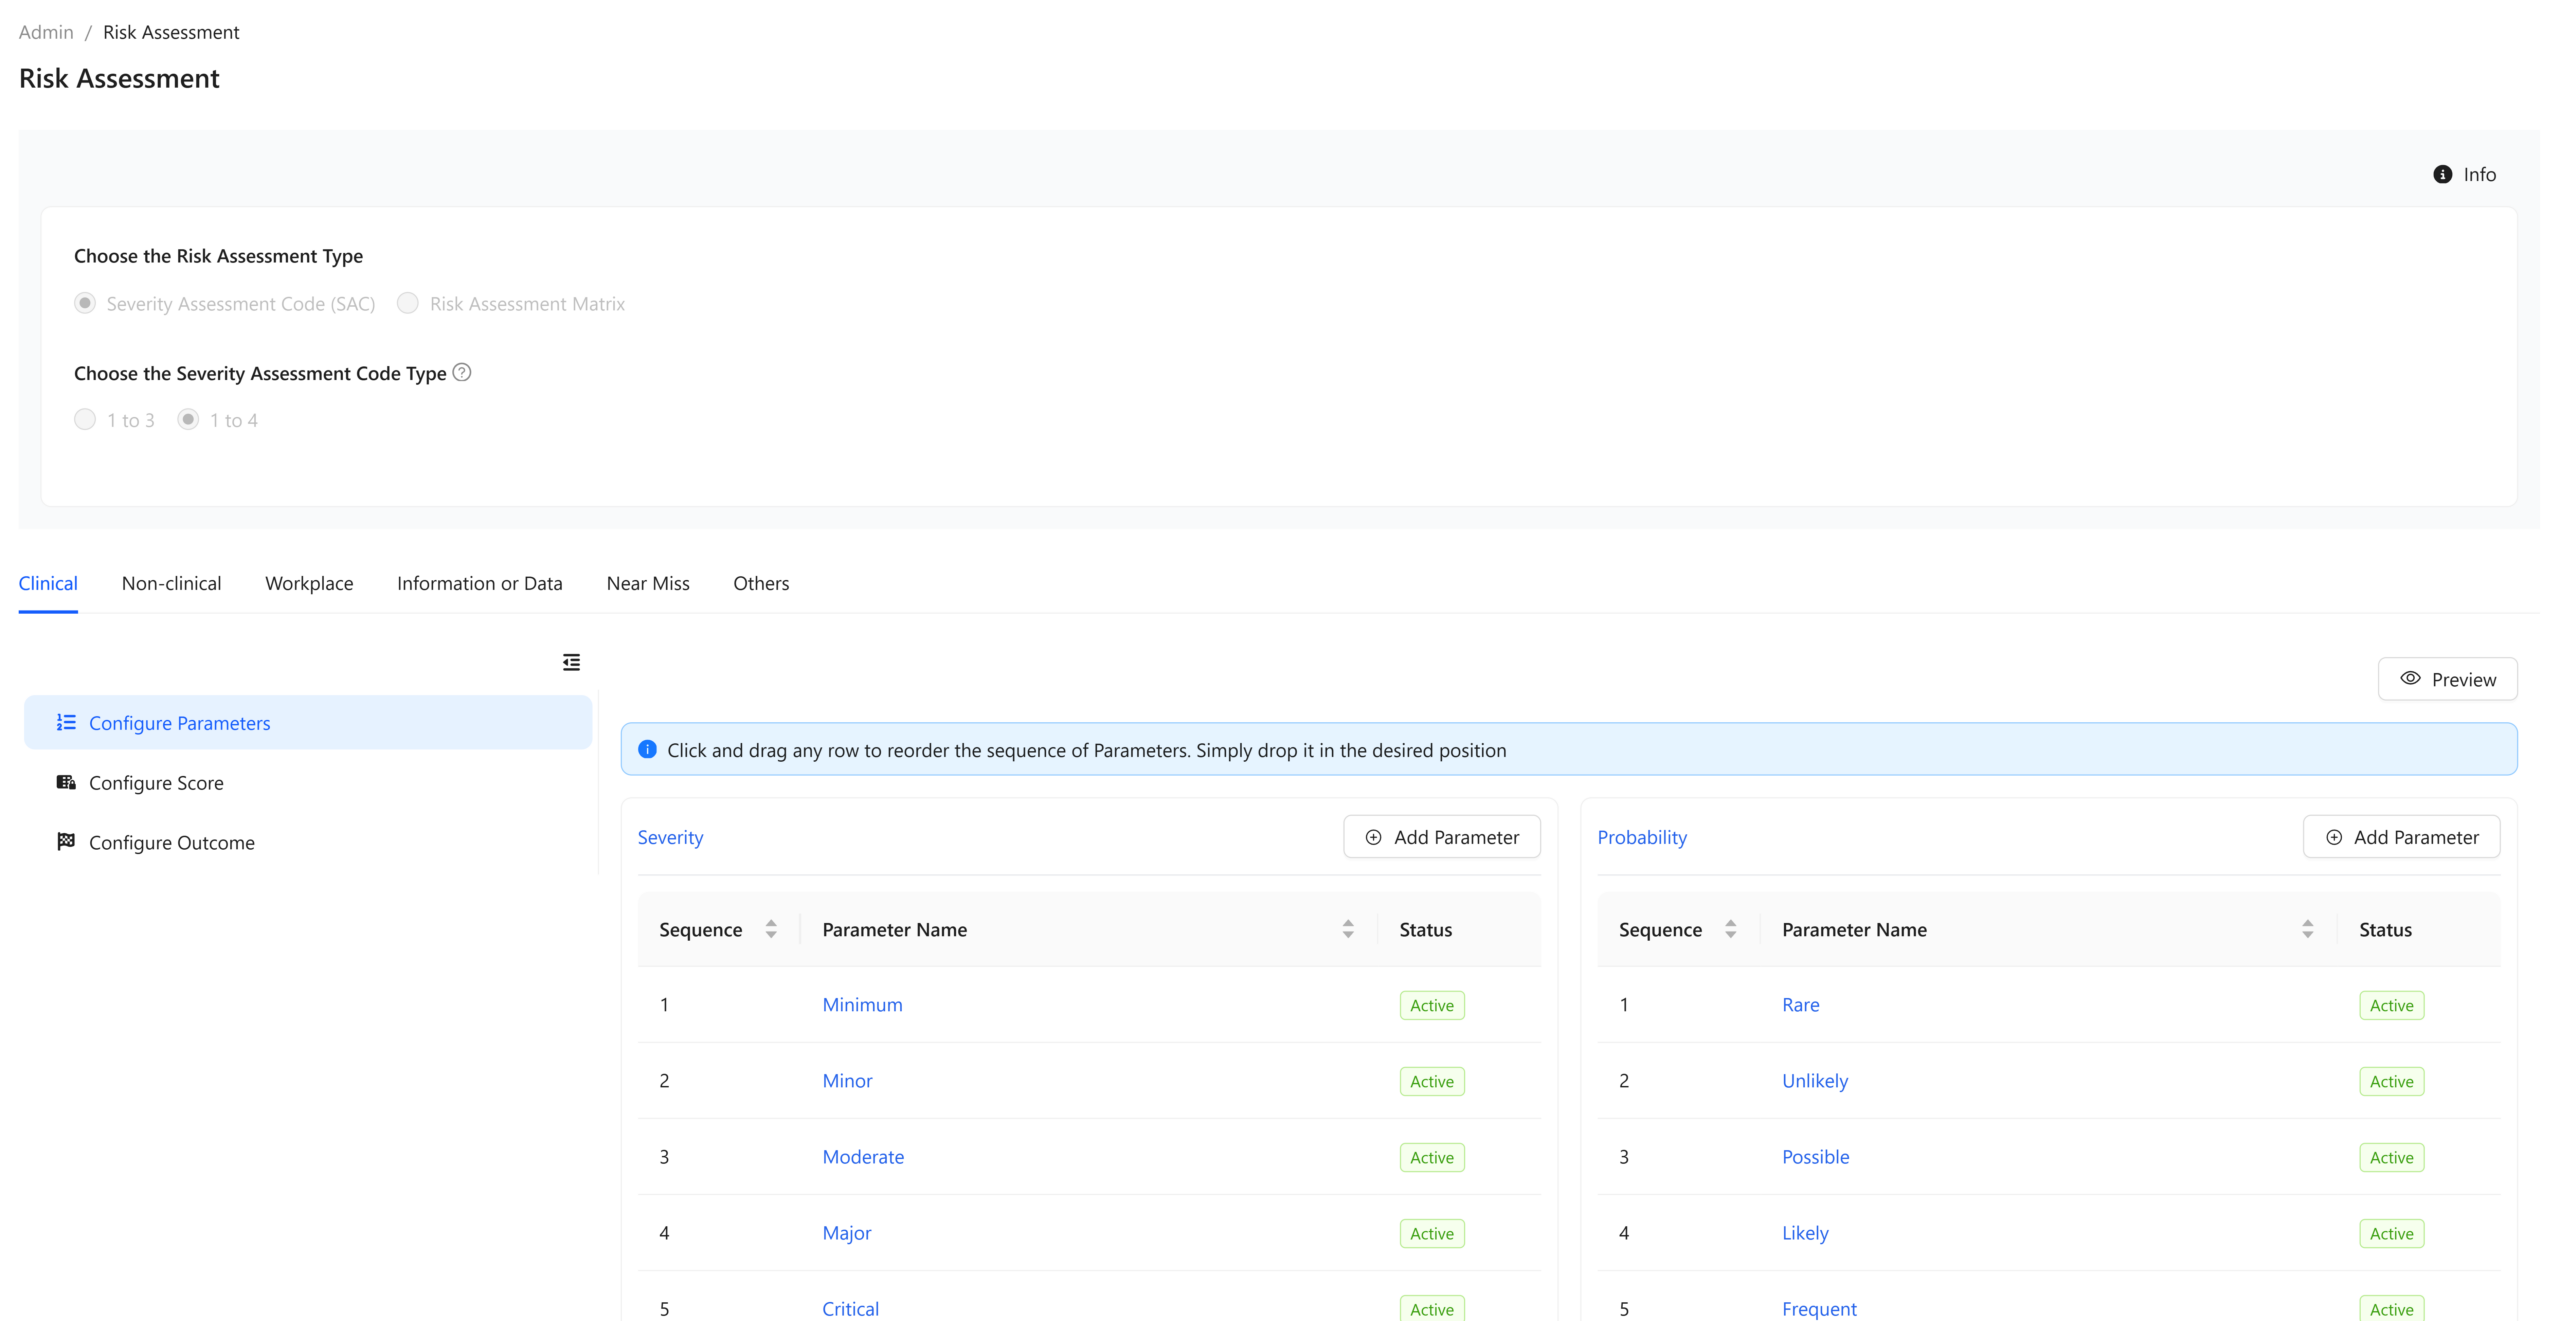Click the info icon in the blue reorder banner
2560x1321 pixels.
(x=647, y=749)
